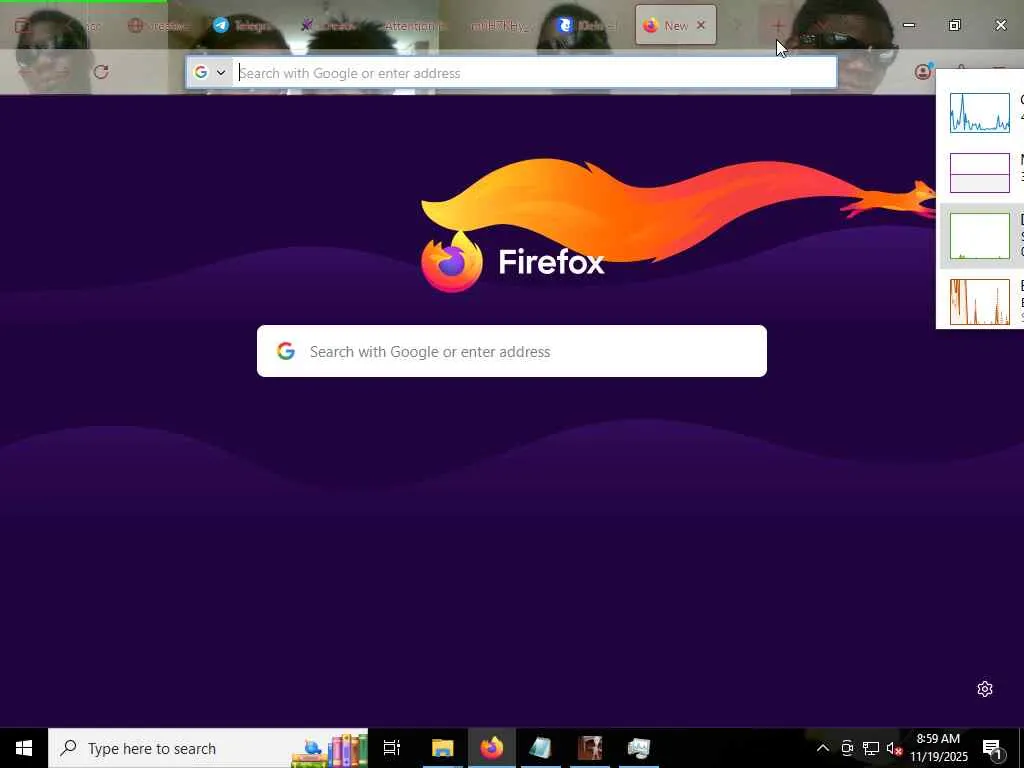This screenshot has width=1024, height=768.
Task: Click the Meet Now tray icon
Action: [x=847, y=748]
